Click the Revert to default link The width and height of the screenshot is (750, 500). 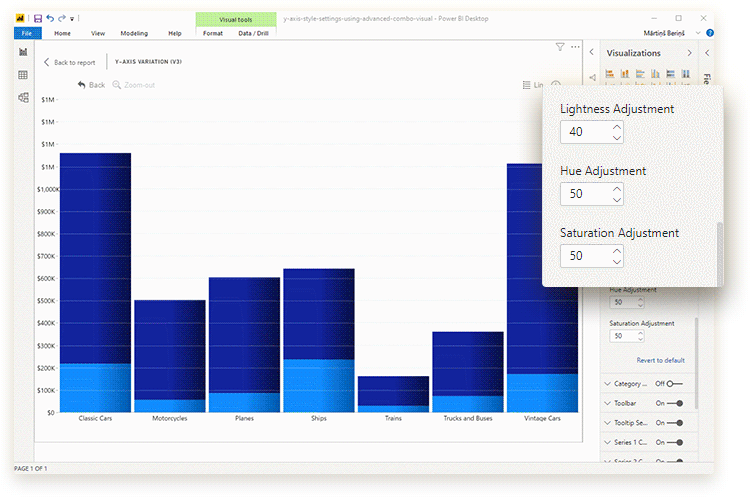[660, 360]
